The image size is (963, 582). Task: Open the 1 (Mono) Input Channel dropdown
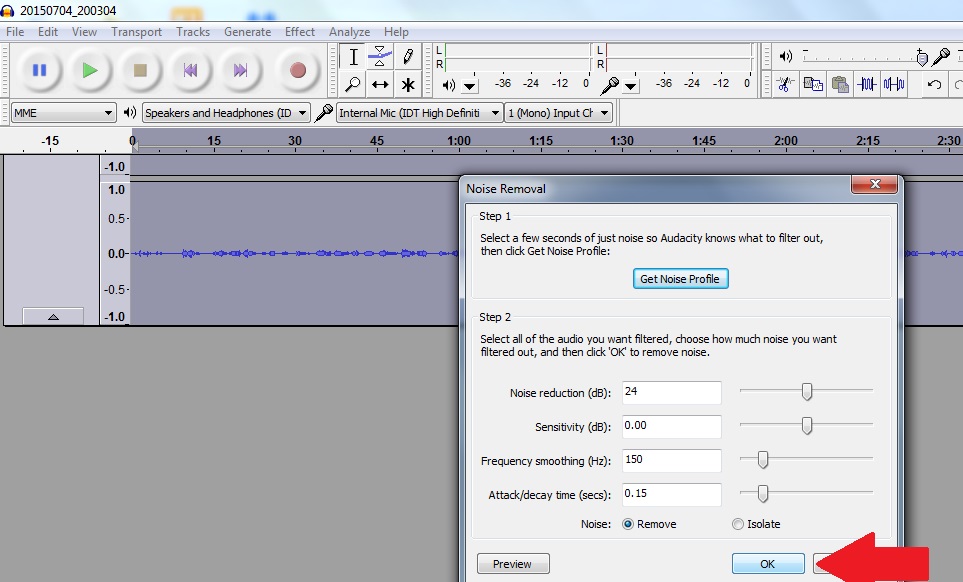(559, 113)
